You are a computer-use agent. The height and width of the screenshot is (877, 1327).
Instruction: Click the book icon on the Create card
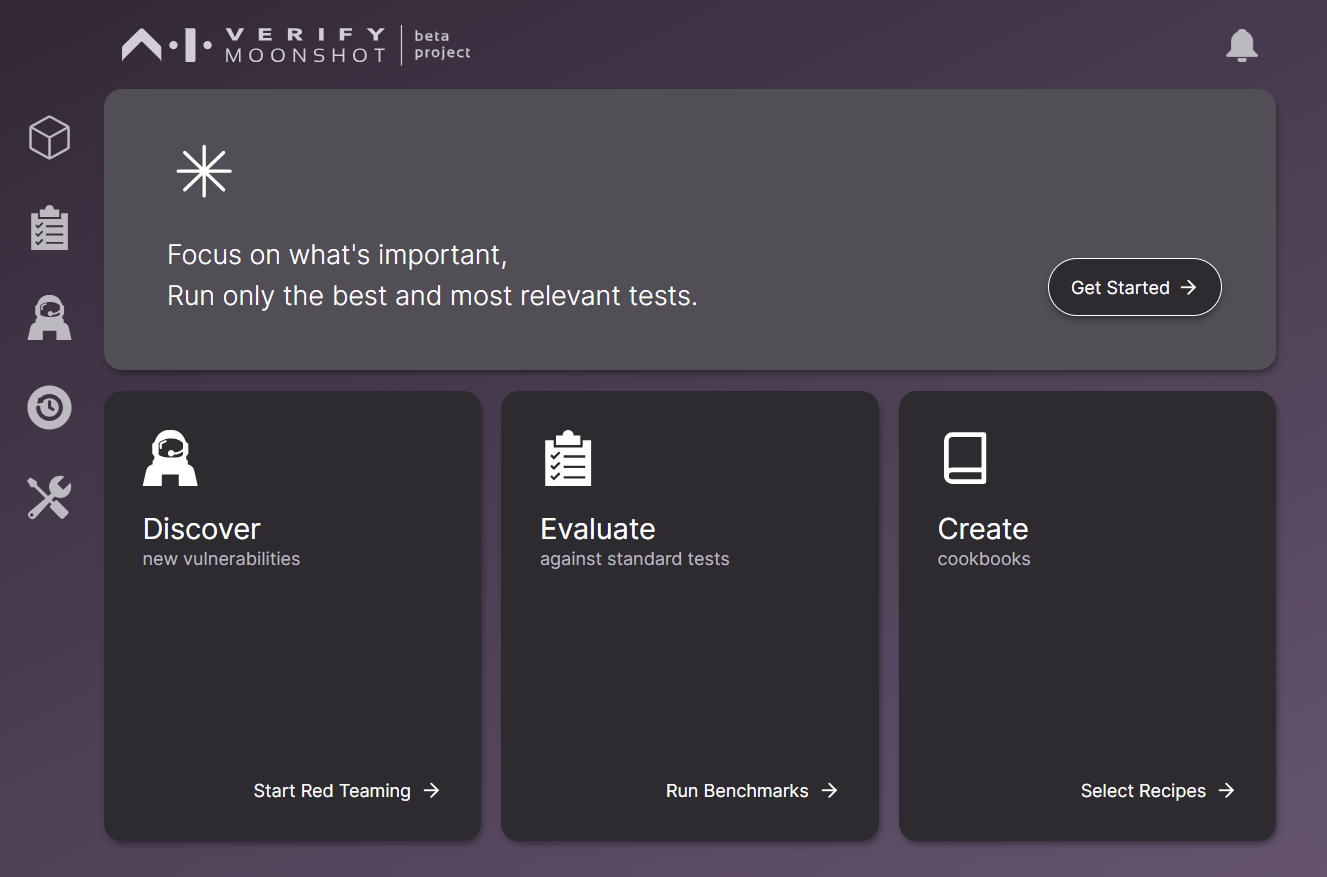coord(965,458)
